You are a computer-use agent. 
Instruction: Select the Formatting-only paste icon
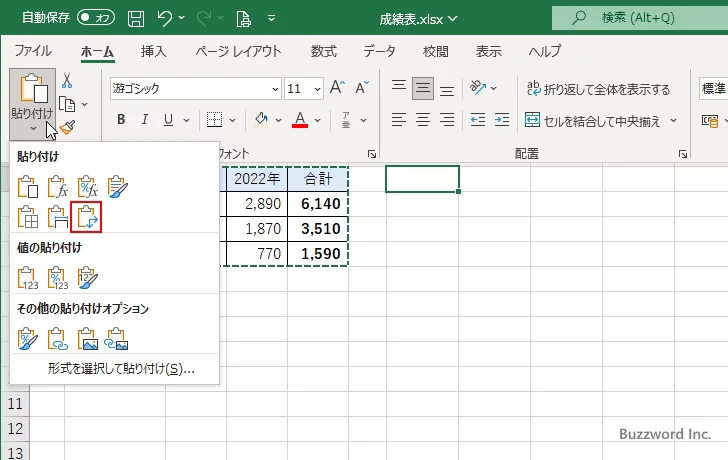click(28, 338)
